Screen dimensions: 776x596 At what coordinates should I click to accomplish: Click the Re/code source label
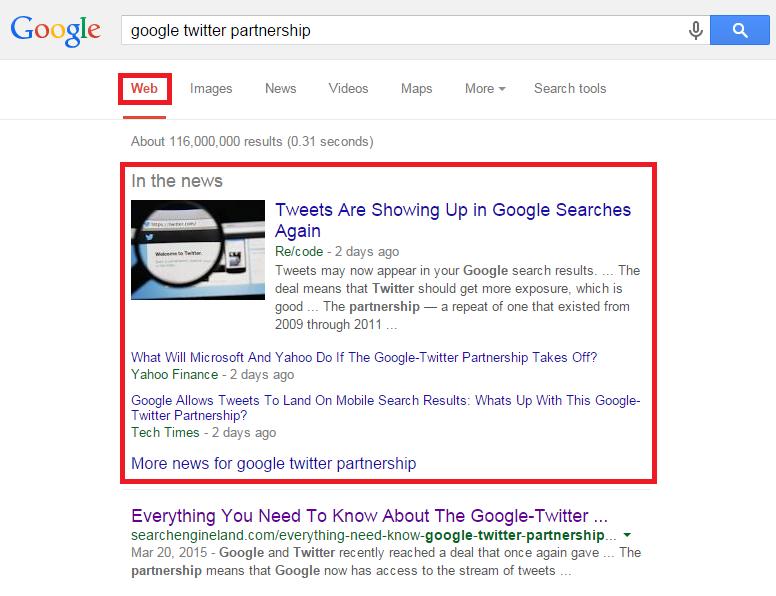pyautogui.click(x=299, y=251)
